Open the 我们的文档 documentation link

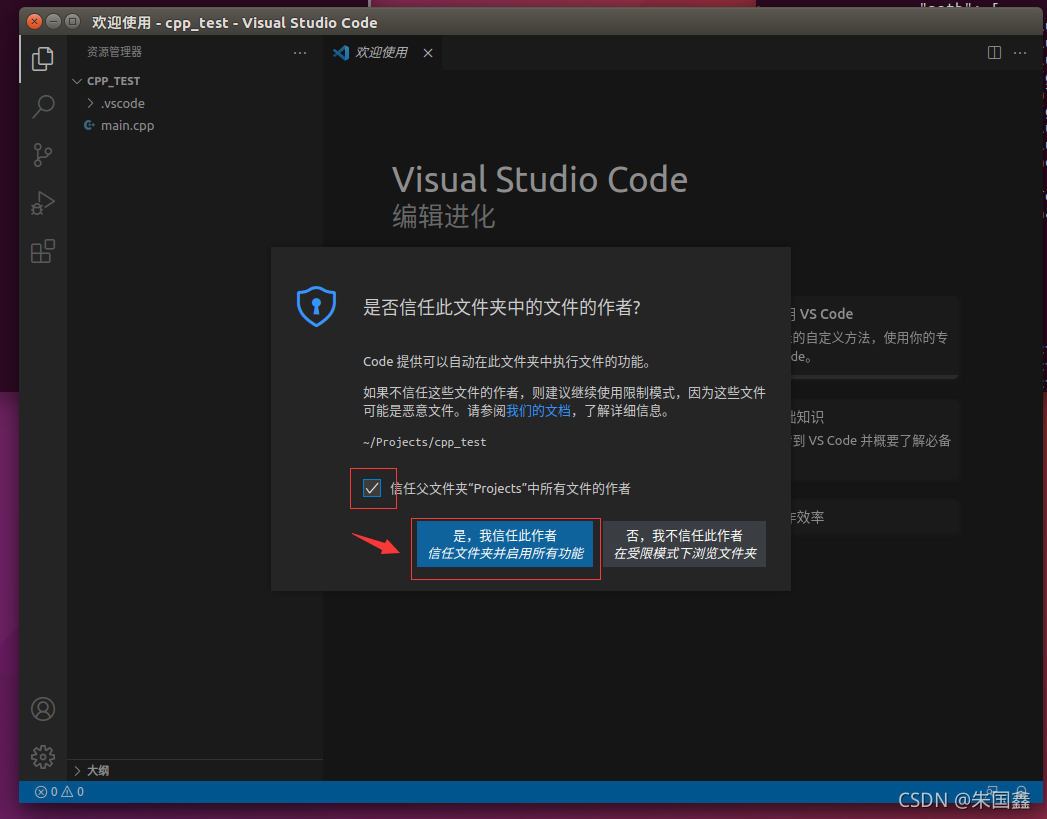pos(538,411)
